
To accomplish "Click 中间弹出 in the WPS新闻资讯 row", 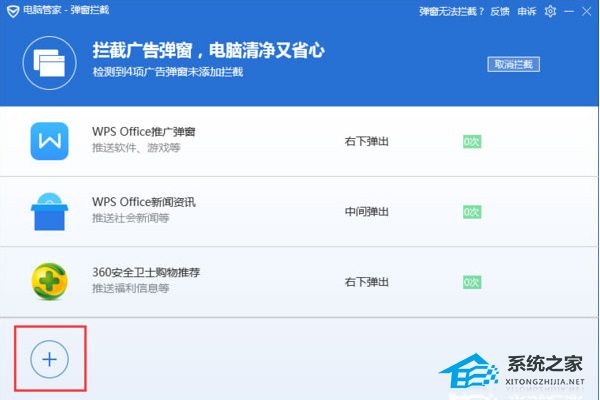I will [367, 211].
